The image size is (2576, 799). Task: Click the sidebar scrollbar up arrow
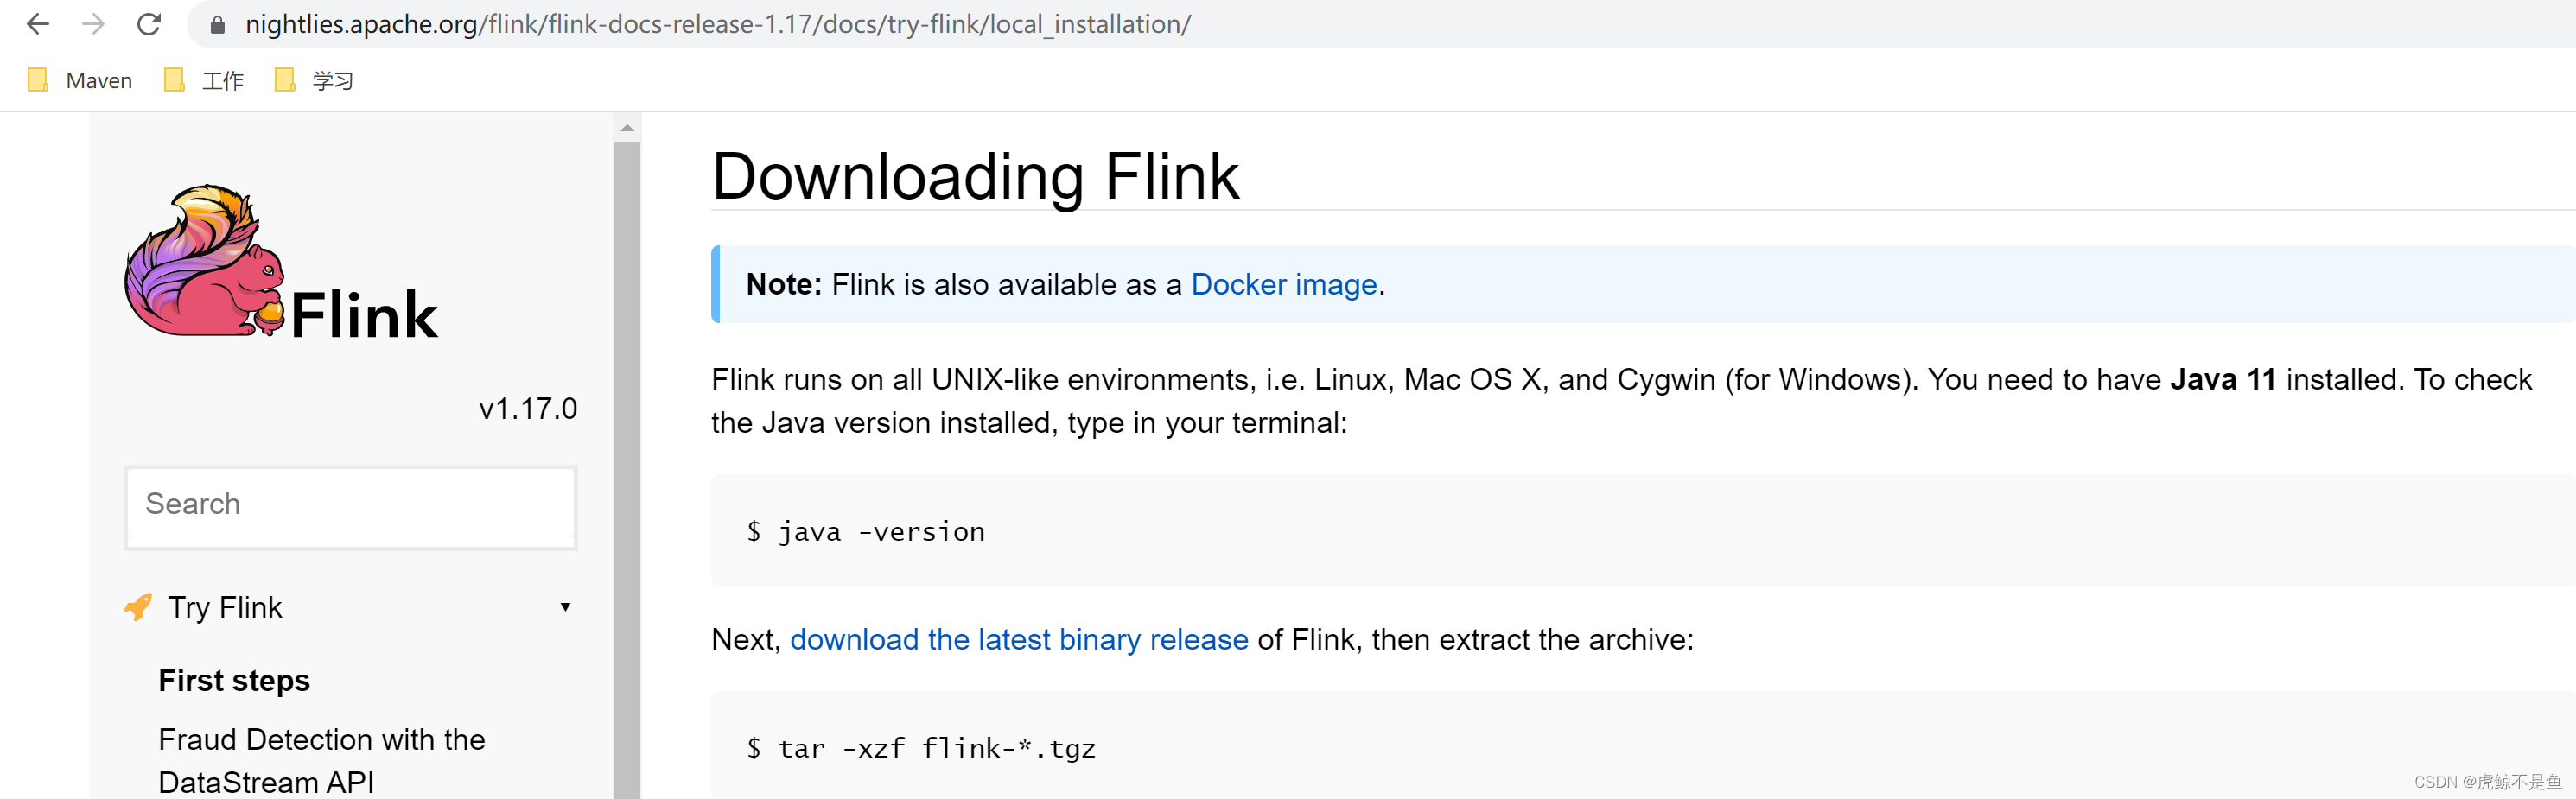point(626,126)
